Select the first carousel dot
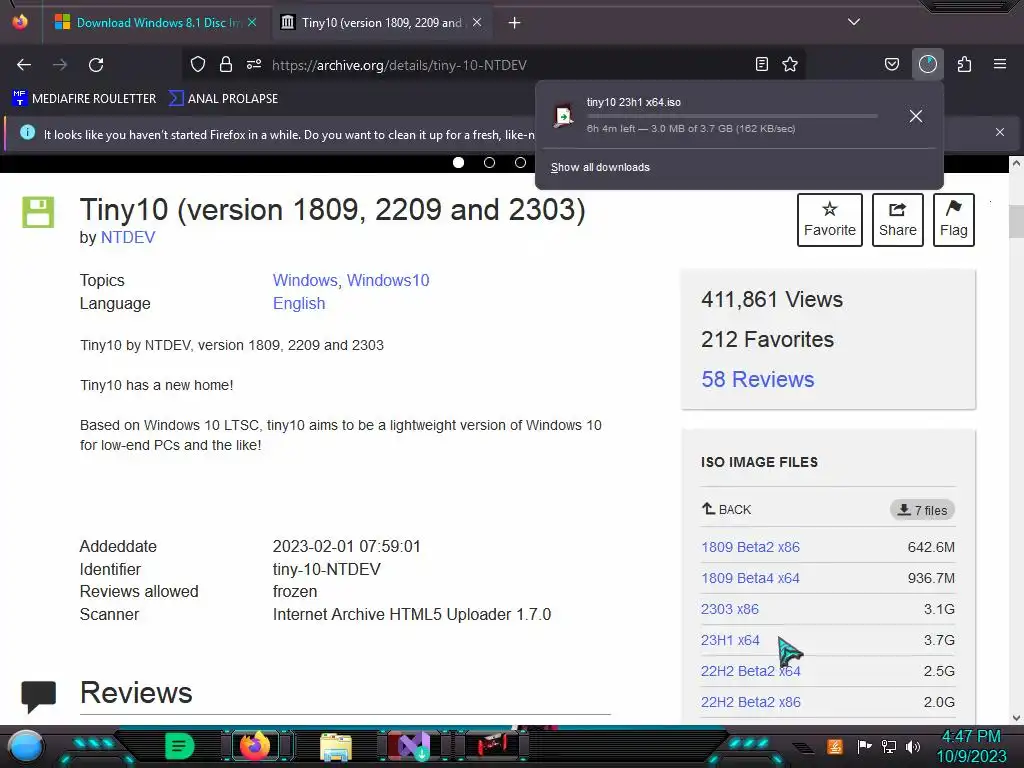The height and width of the screenshot is (768, 1024). tap(458, 162)
